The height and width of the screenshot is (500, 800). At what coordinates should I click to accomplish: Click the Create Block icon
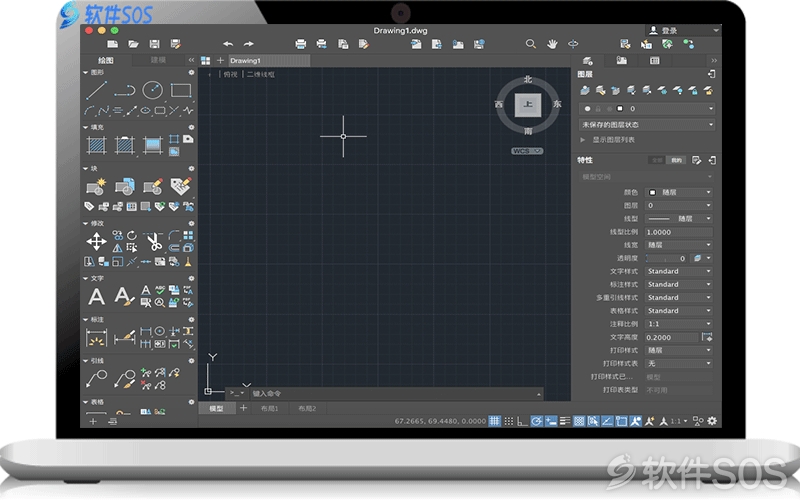(x=96, y=187)
